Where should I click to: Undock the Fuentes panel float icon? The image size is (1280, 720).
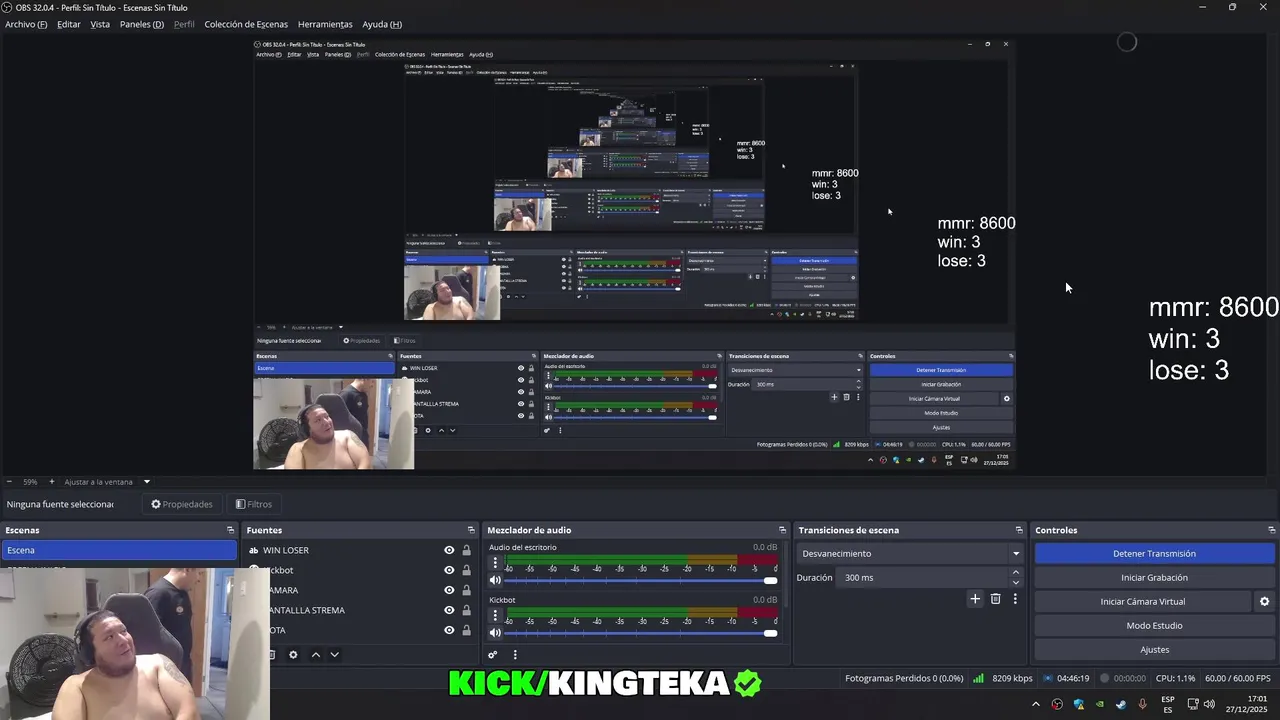tap(471, 530)
